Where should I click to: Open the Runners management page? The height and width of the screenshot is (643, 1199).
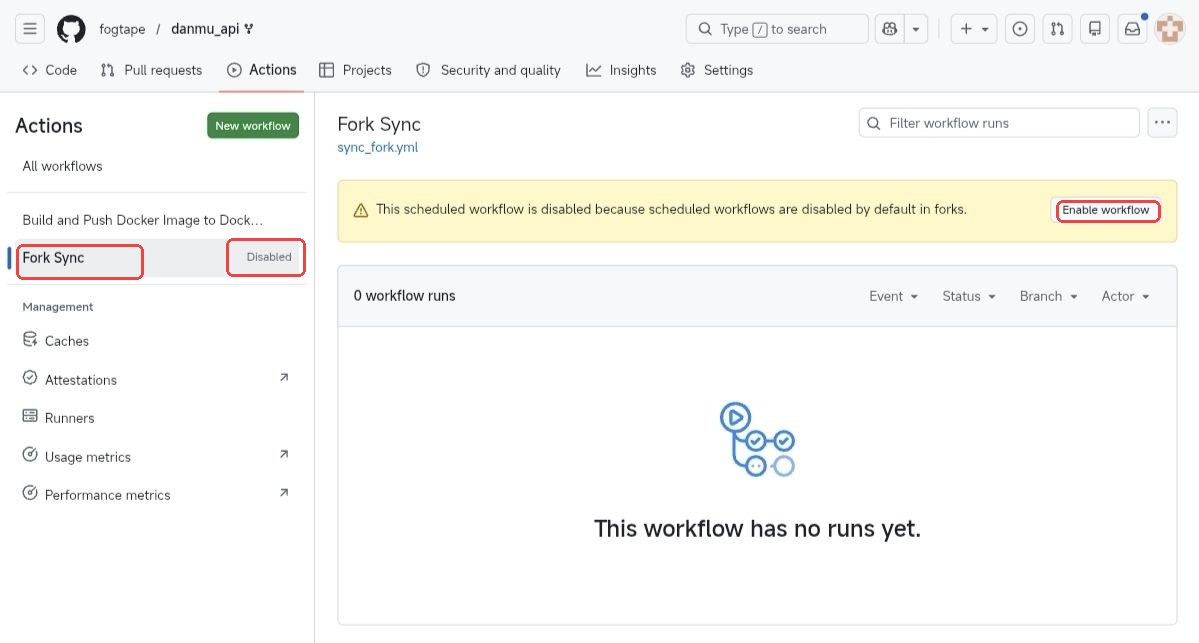70,417
